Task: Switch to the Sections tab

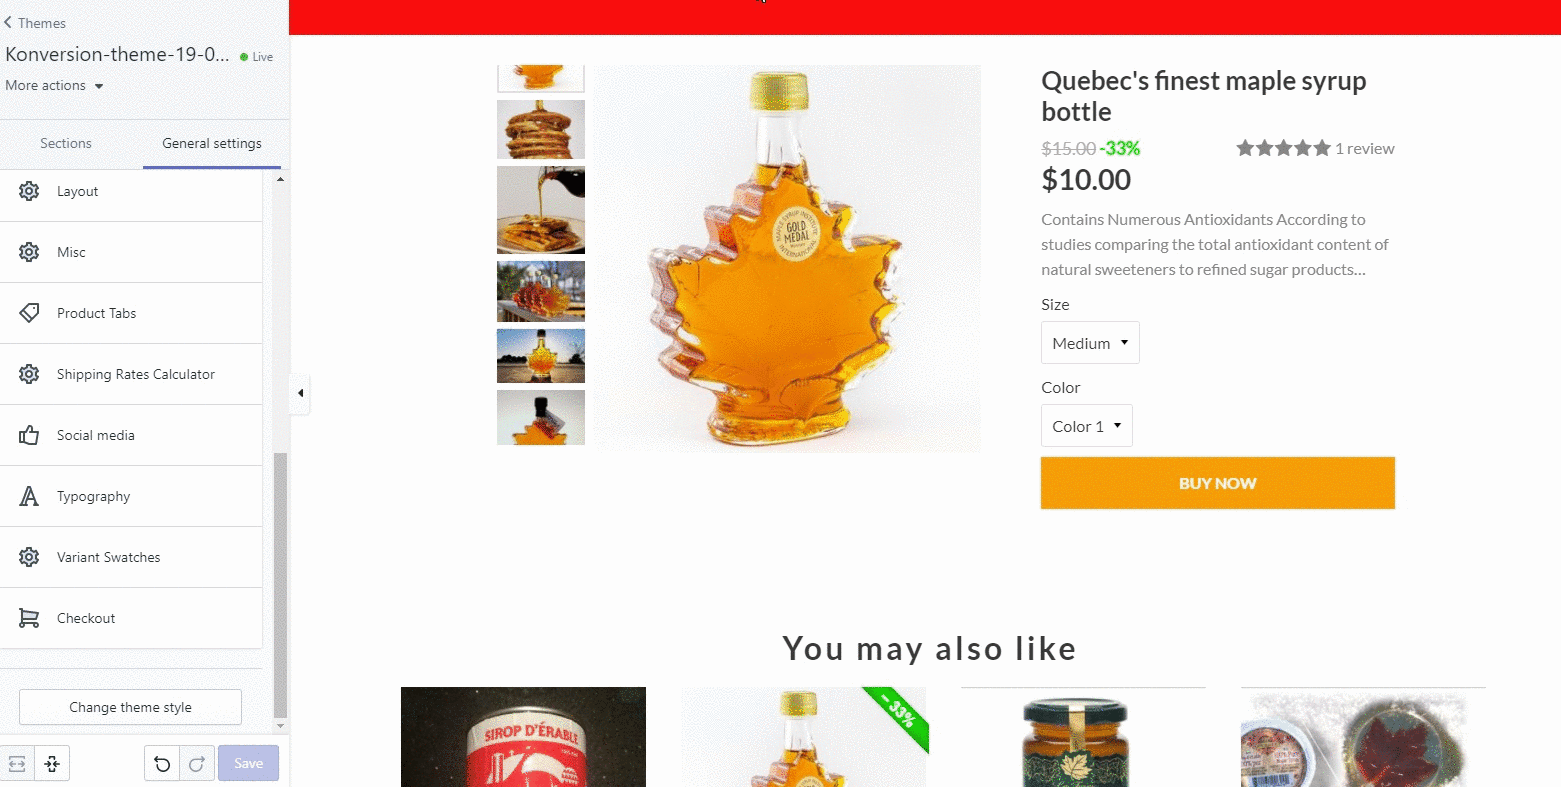Action: [x=66, y=143]
